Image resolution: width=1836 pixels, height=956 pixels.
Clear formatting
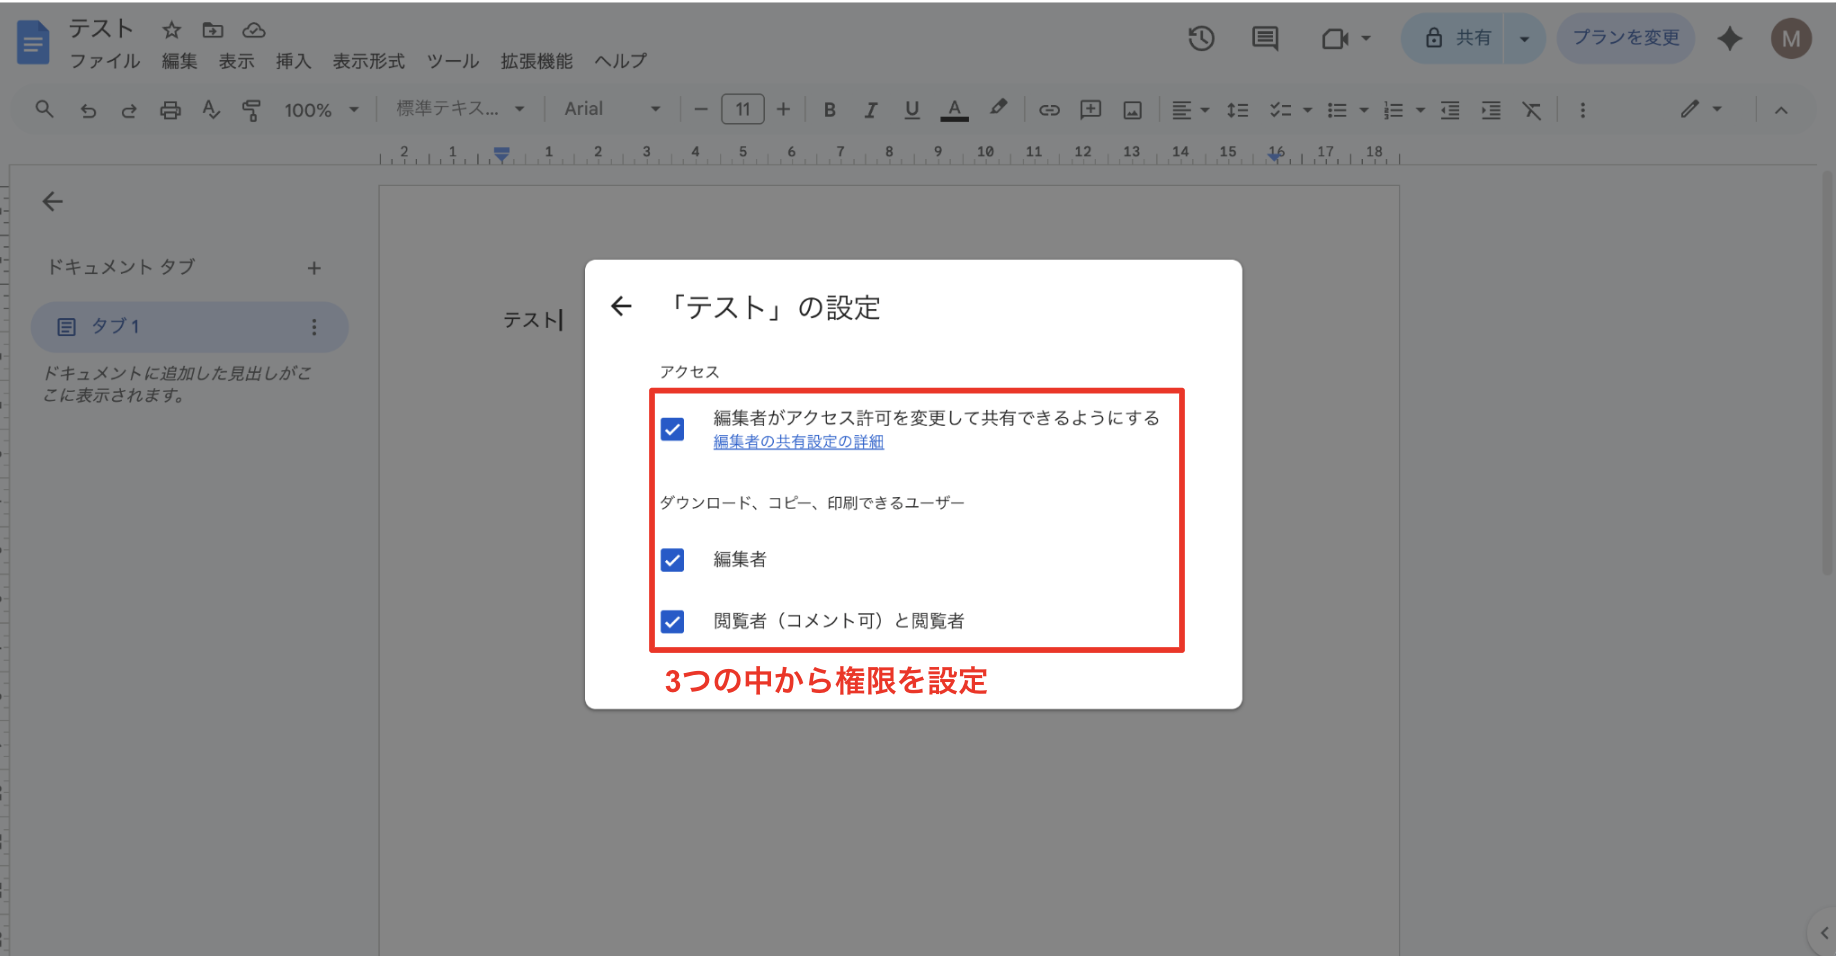[x=1532, y=110]
